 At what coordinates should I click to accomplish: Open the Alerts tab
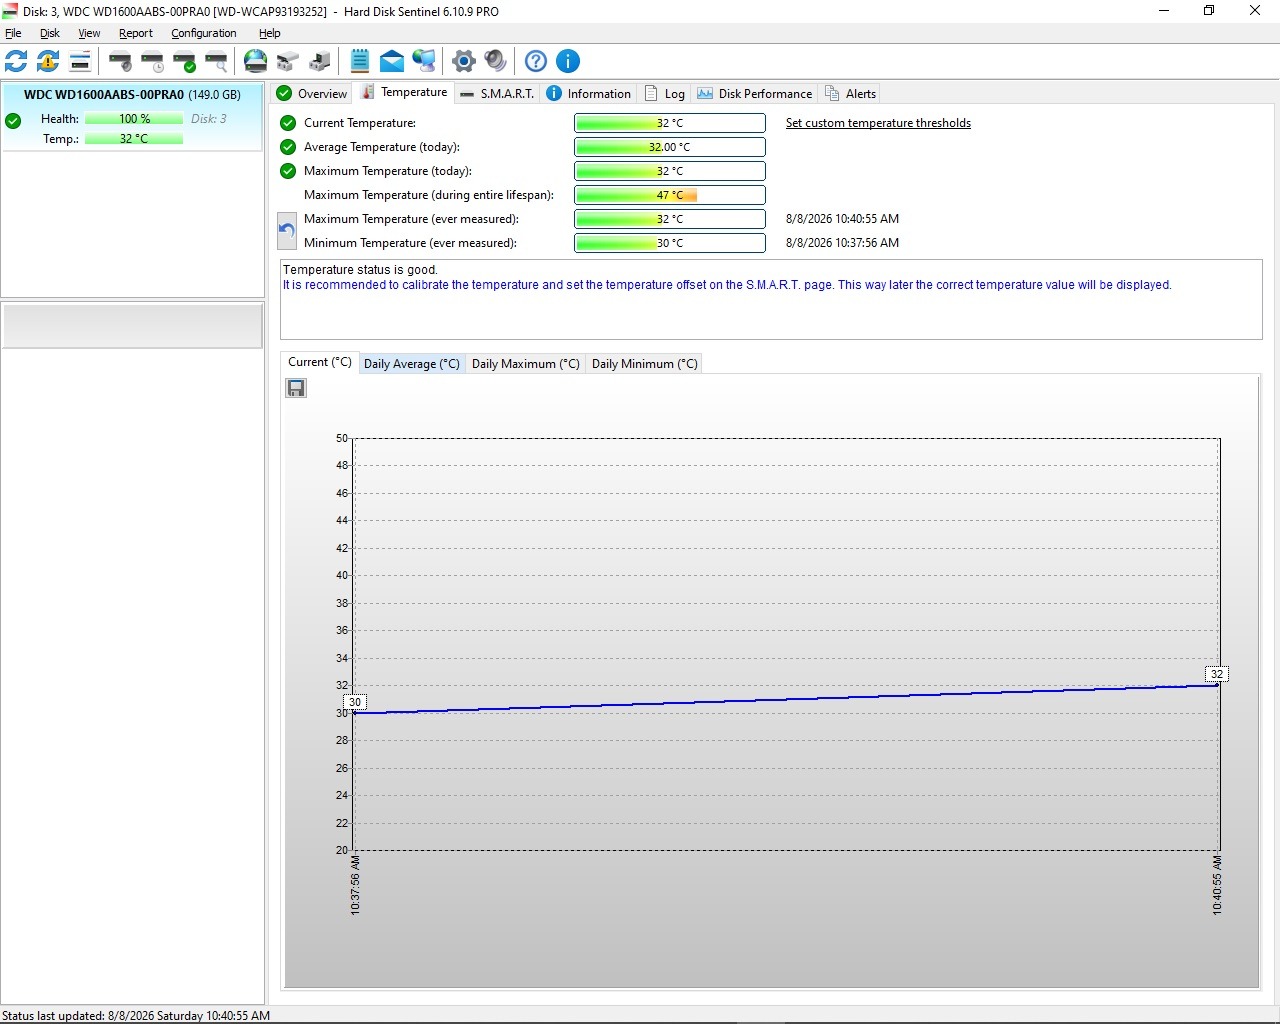tap(851, 93)
